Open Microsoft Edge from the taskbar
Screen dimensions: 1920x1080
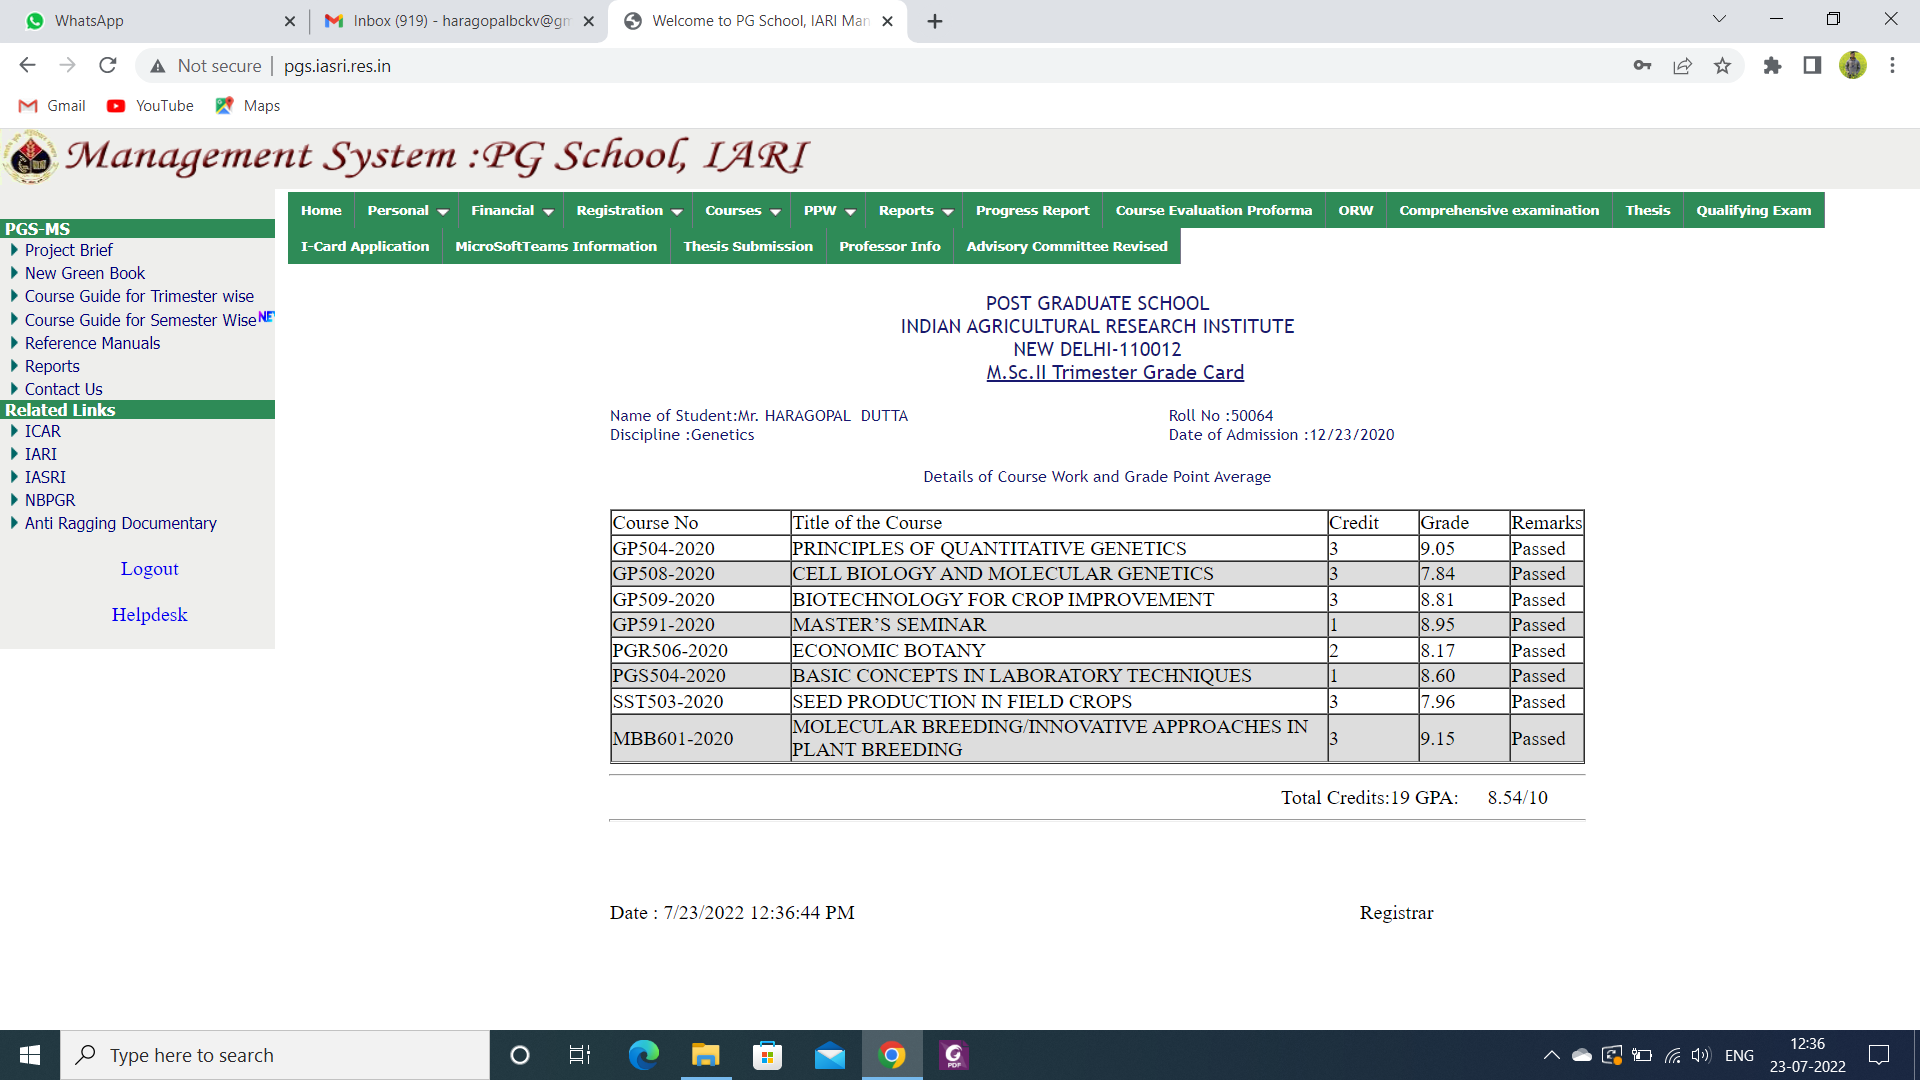pos(643,1055)
